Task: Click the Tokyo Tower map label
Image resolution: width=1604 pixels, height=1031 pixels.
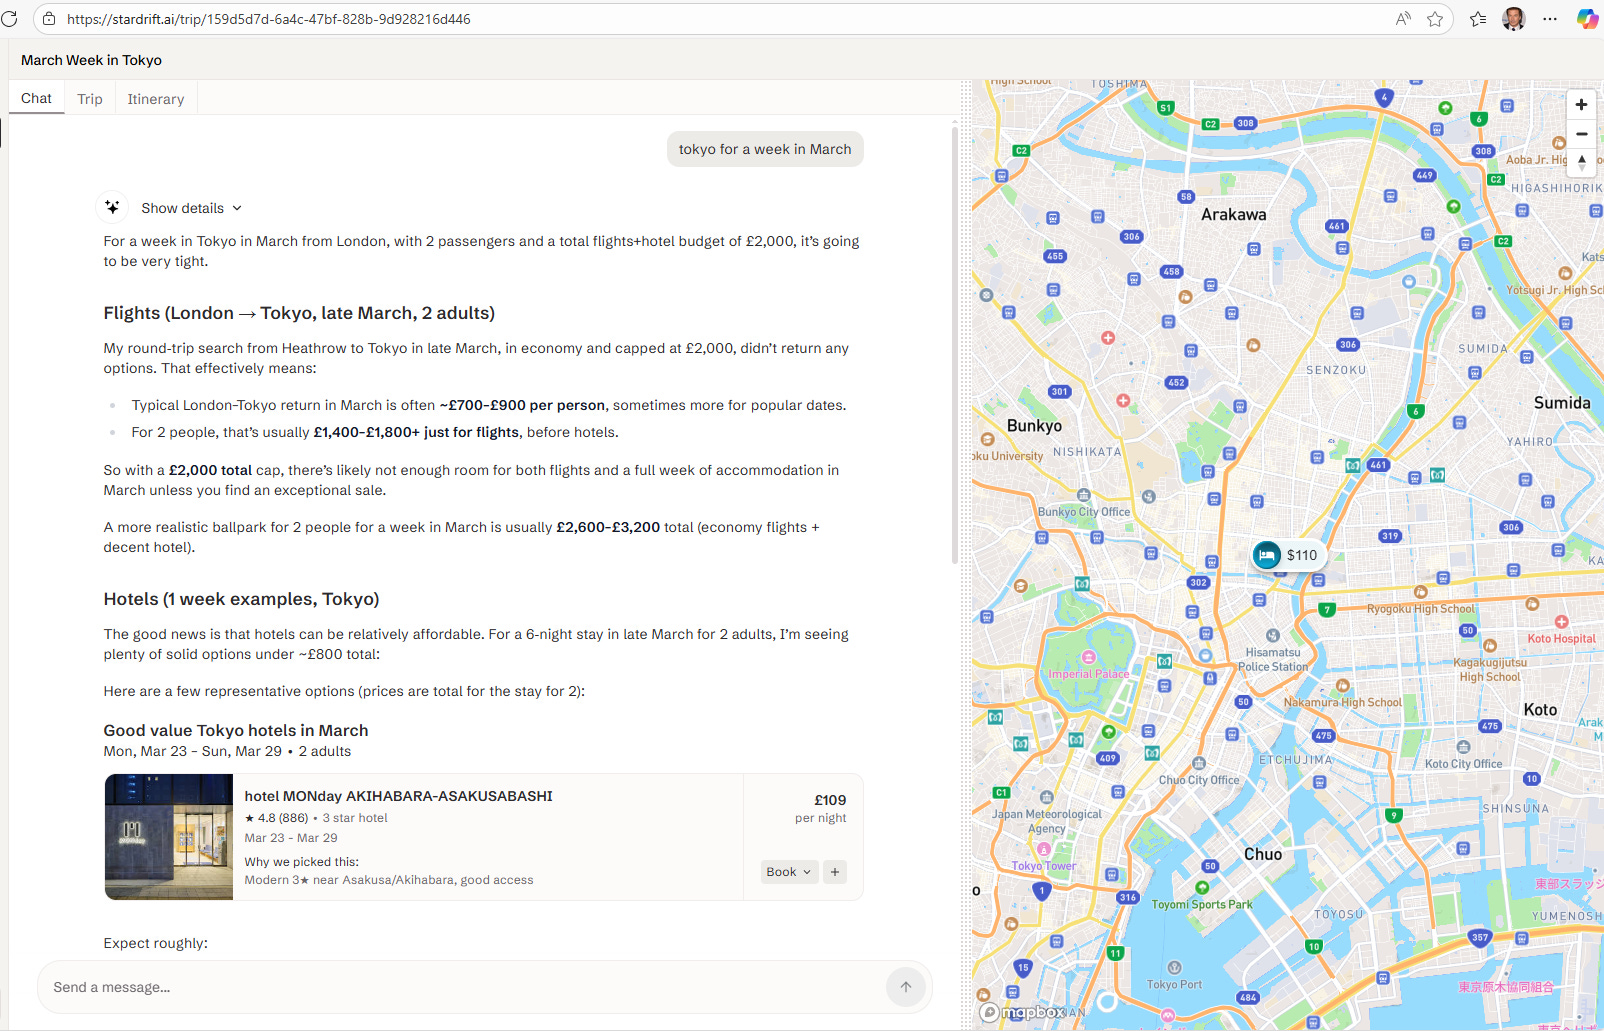Action: [x=1043, y=866]
